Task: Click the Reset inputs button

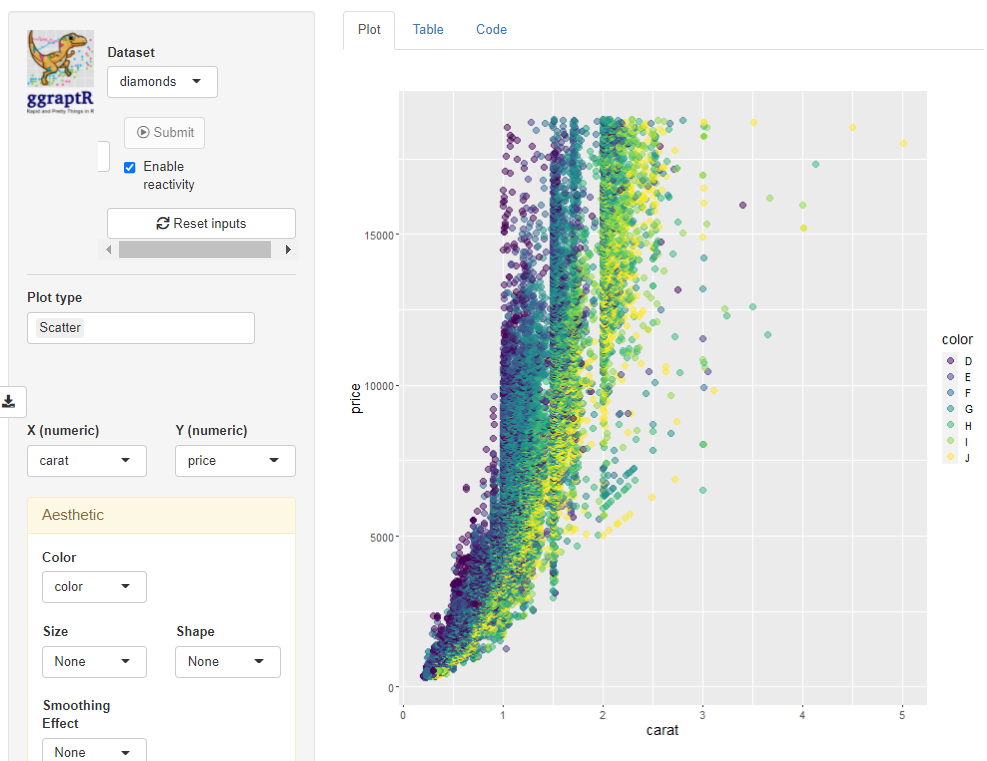Action: [201, 224]
